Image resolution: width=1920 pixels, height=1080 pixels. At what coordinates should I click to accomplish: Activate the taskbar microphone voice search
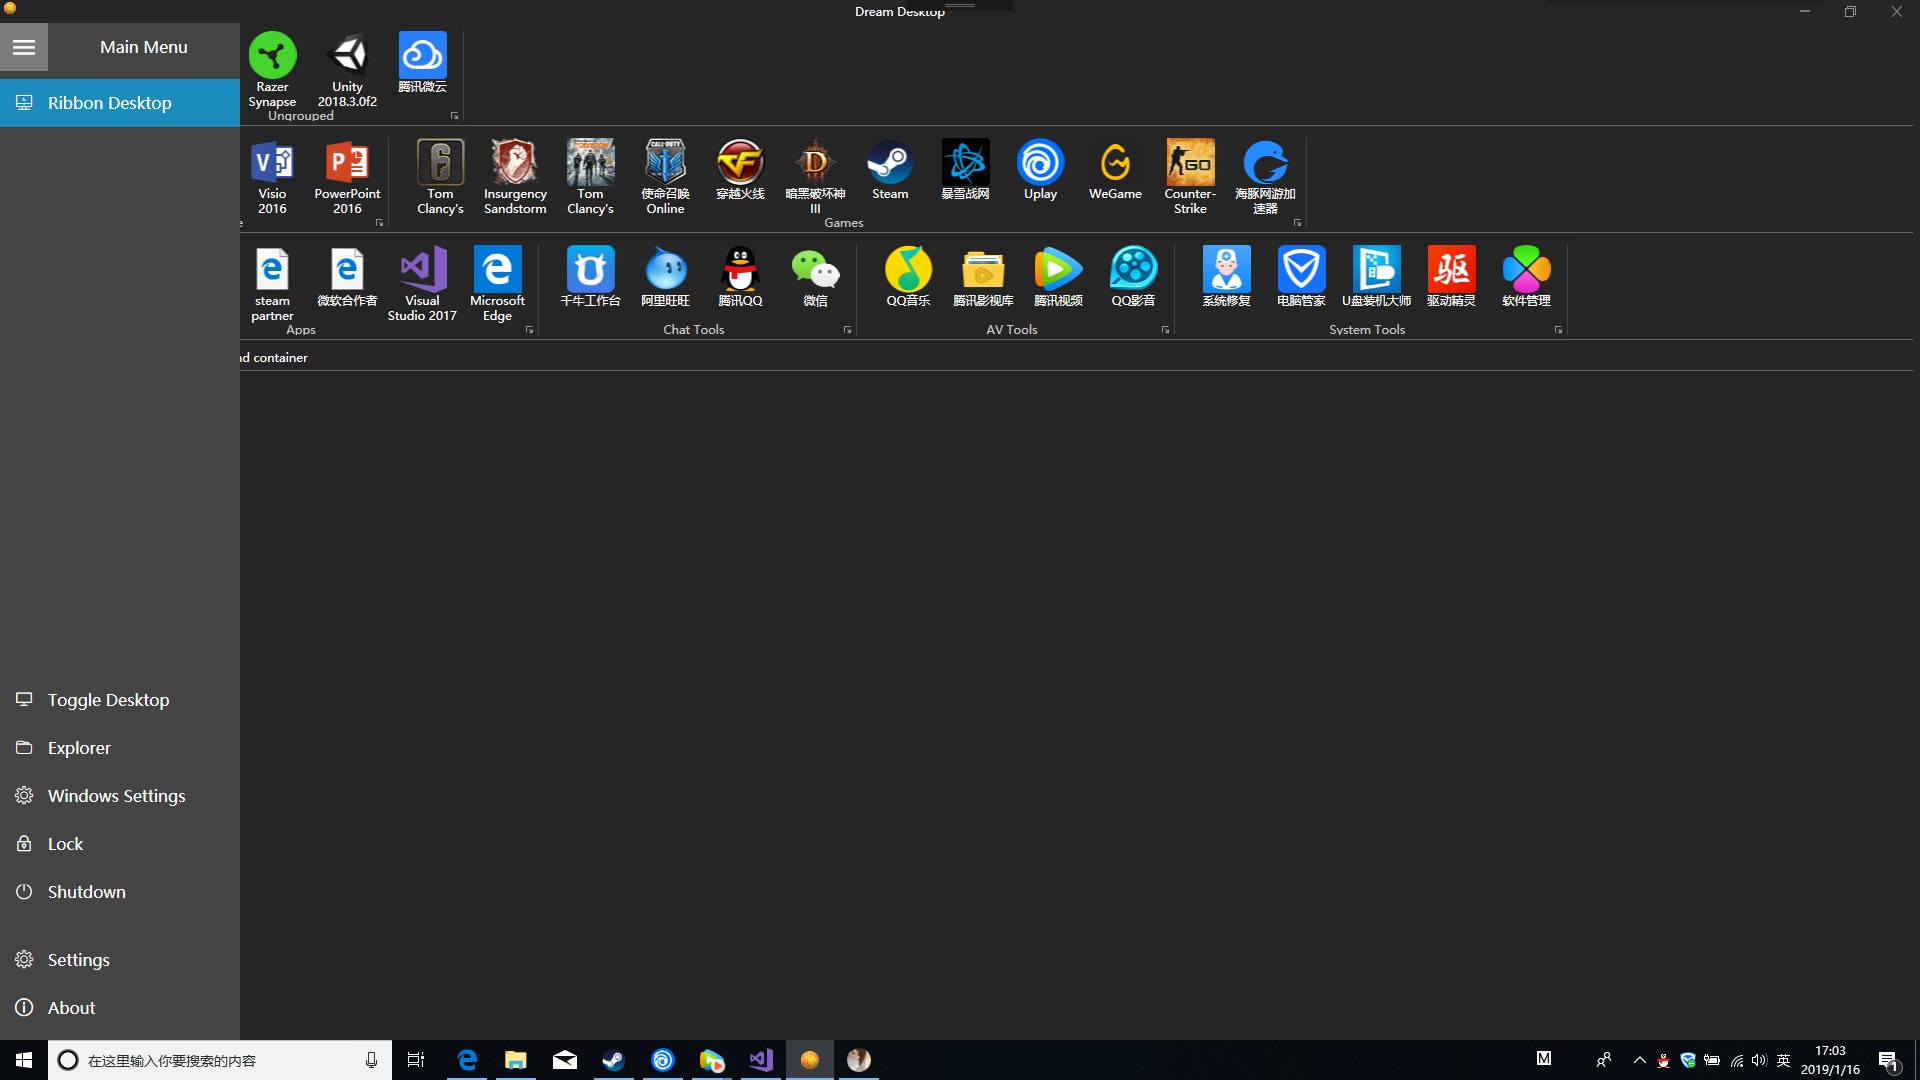pyautogui.click(x=371, y=1060)
